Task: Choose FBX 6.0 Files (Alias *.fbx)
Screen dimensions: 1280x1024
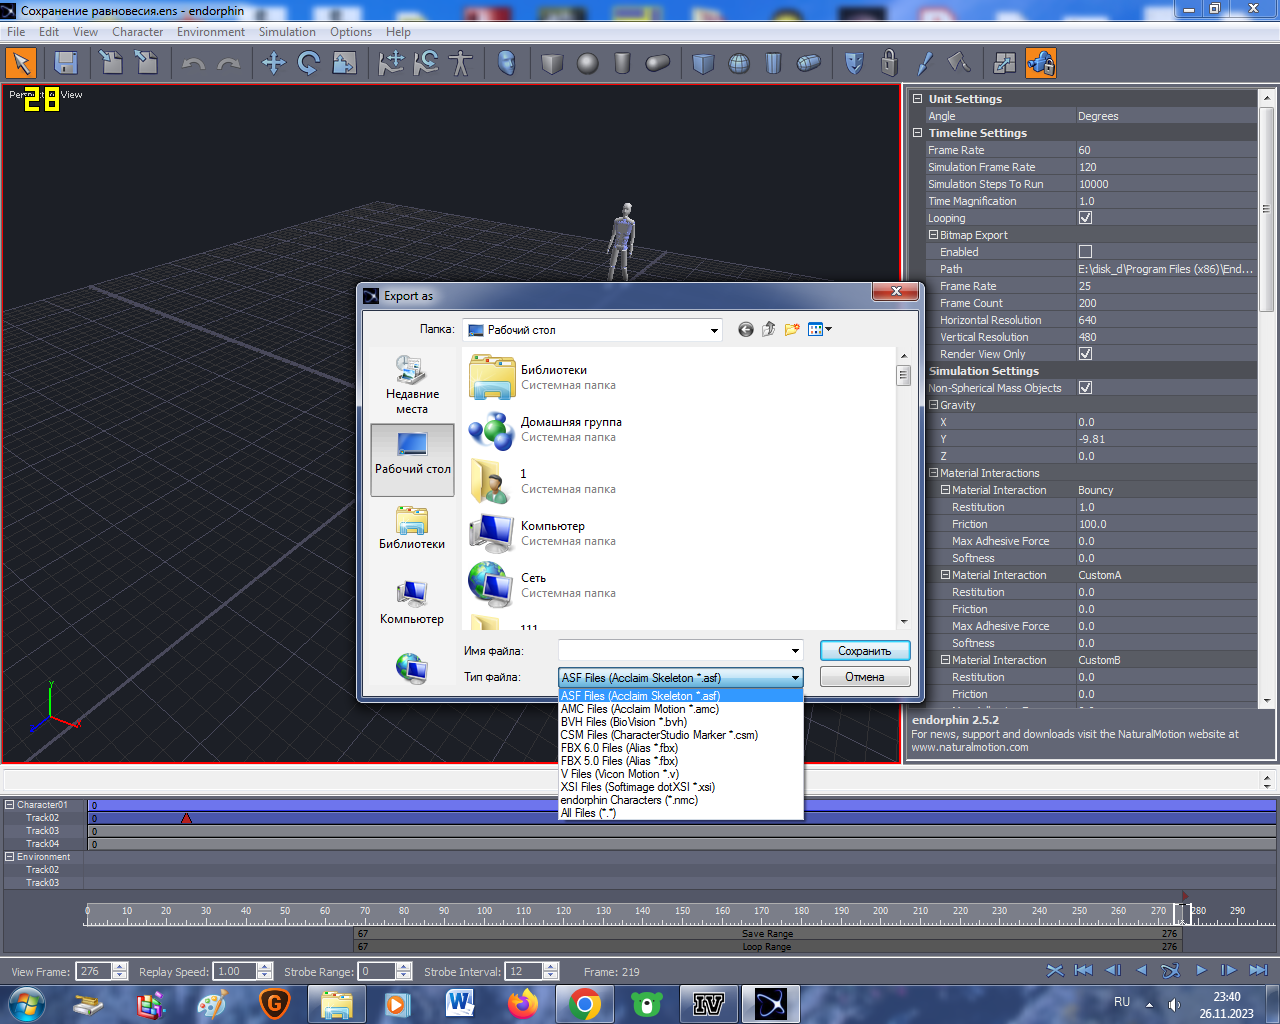Action: click(x=619, y=748)
